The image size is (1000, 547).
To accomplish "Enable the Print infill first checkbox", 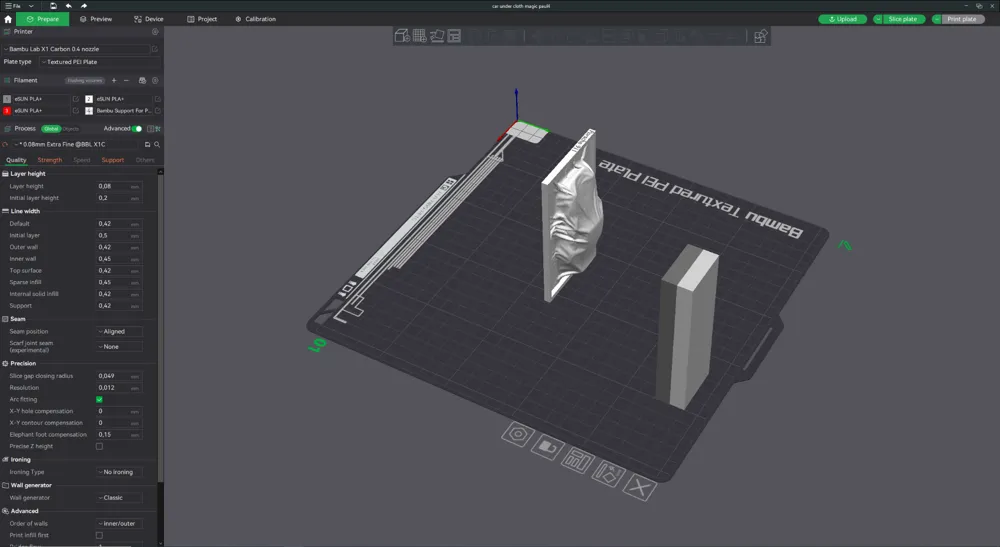I will tap(99, 536).
